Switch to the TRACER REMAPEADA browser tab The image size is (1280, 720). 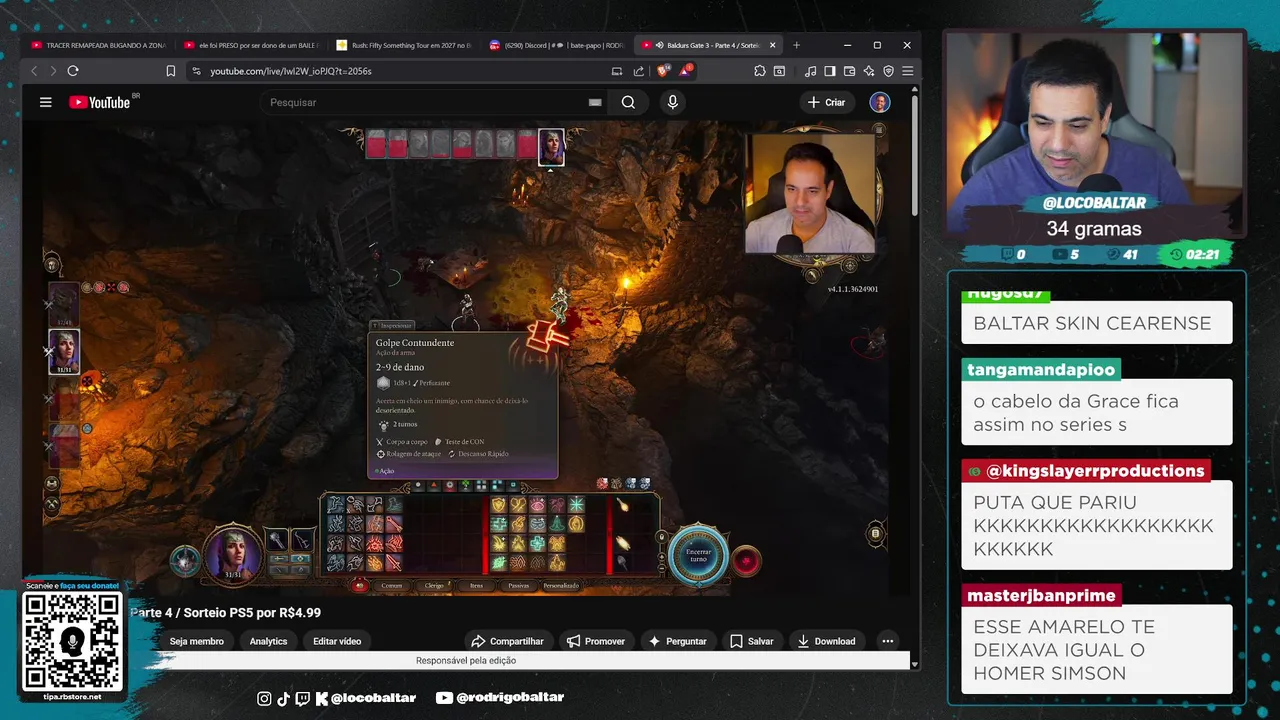100,45
